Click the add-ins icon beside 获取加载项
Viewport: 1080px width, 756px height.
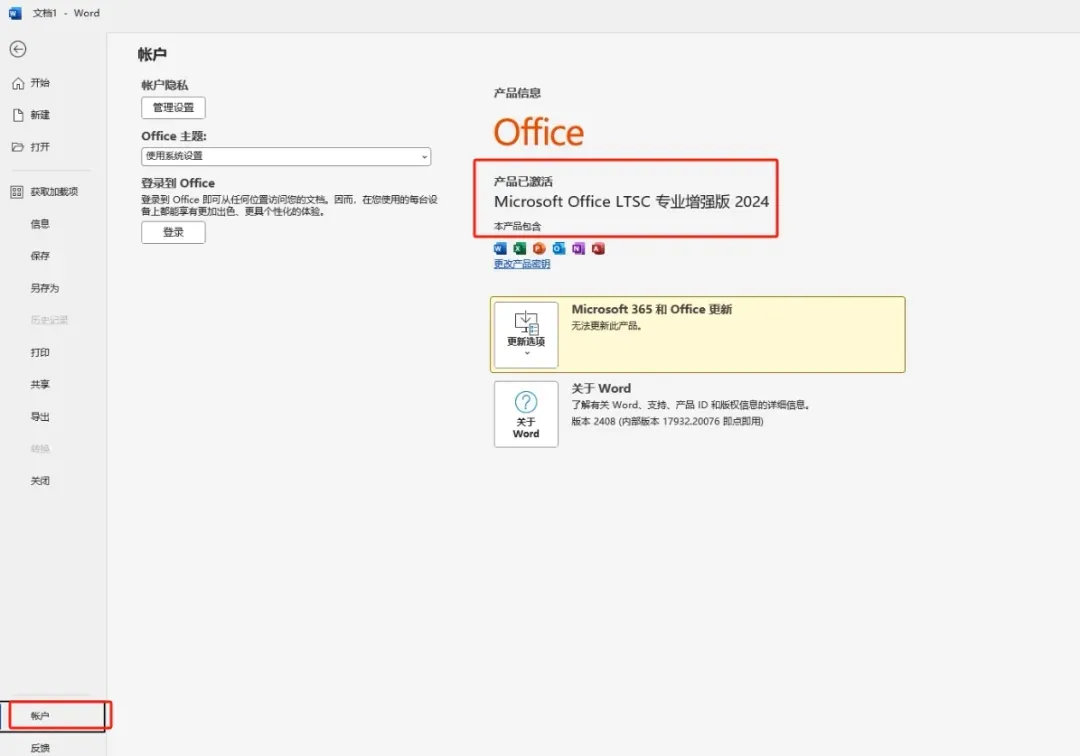(17, 192)
